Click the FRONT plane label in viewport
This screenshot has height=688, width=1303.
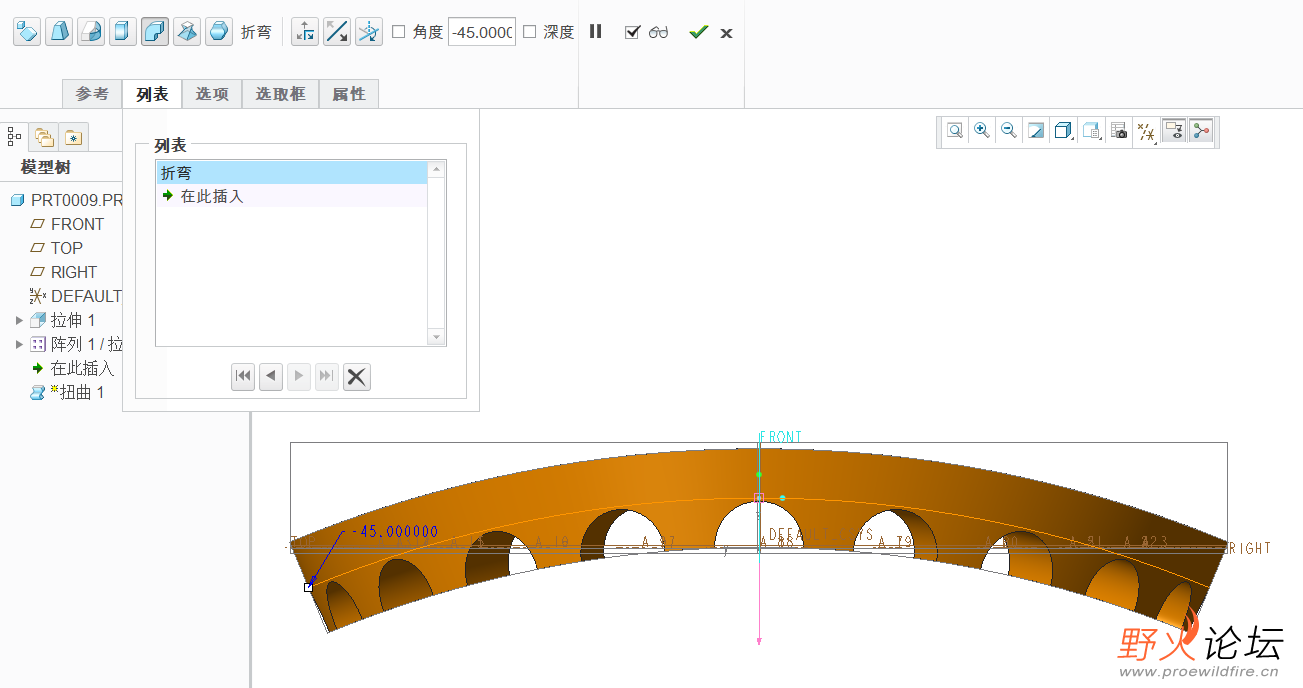781,437
